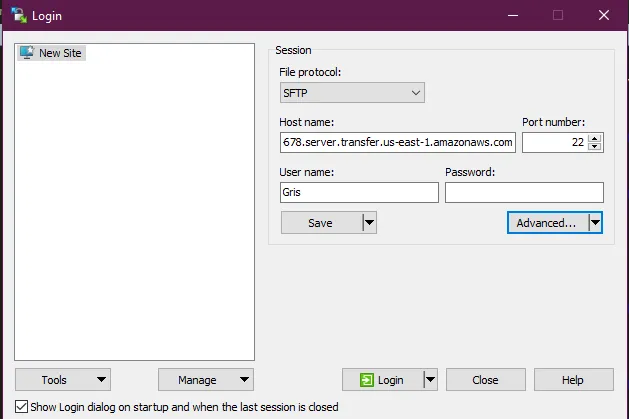Focus the Password text field
This screenshot has width=629, height=419.
tap(524, 193)
